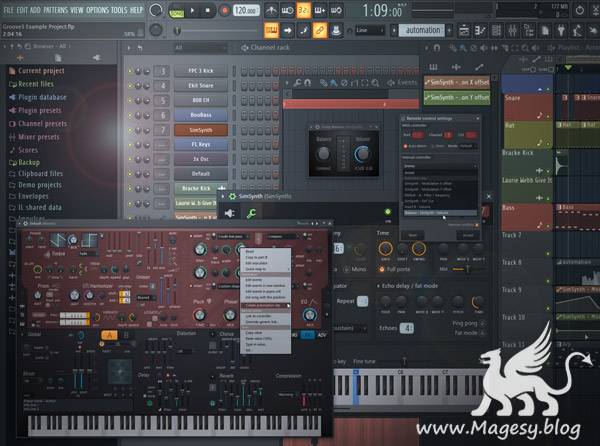Toggle magnet snap icon in Events editor
The image size is (600, 446).
point(307,82)
